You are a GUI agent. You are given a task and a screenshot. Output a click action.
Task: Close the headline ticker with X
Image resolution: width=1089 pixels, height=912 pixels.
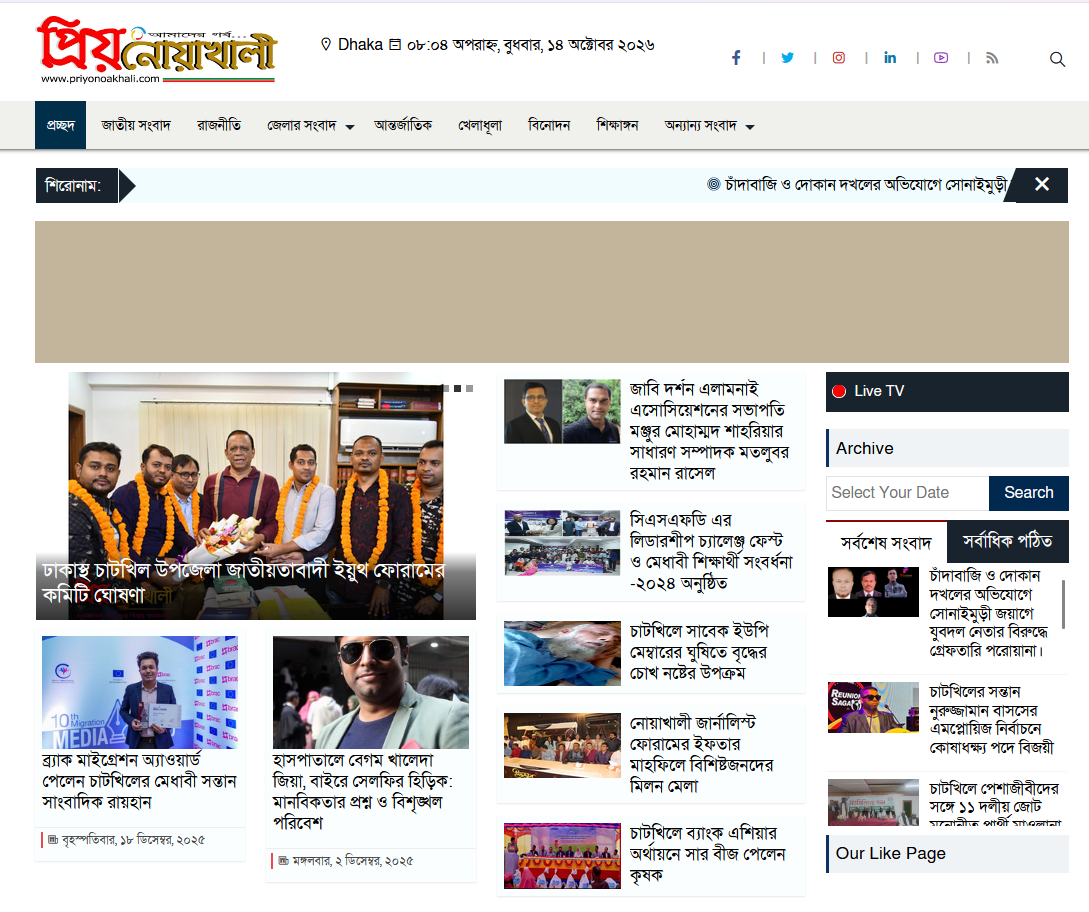point(1041,185)
